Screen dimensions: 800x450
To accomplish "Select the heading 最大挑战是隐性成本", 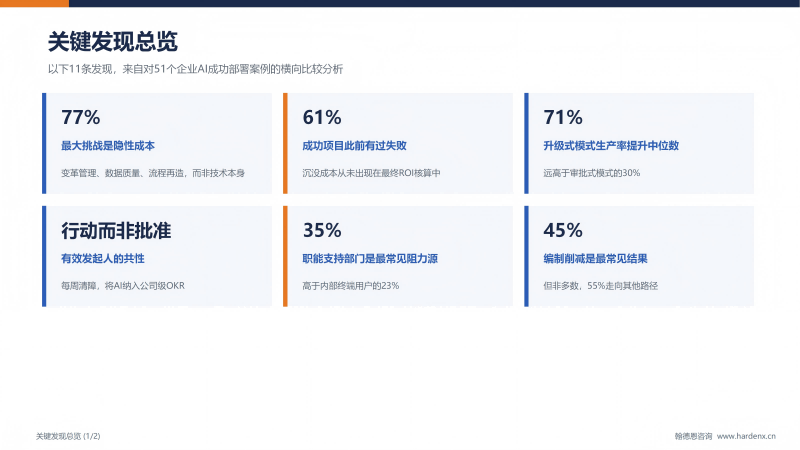I will 108,145.
